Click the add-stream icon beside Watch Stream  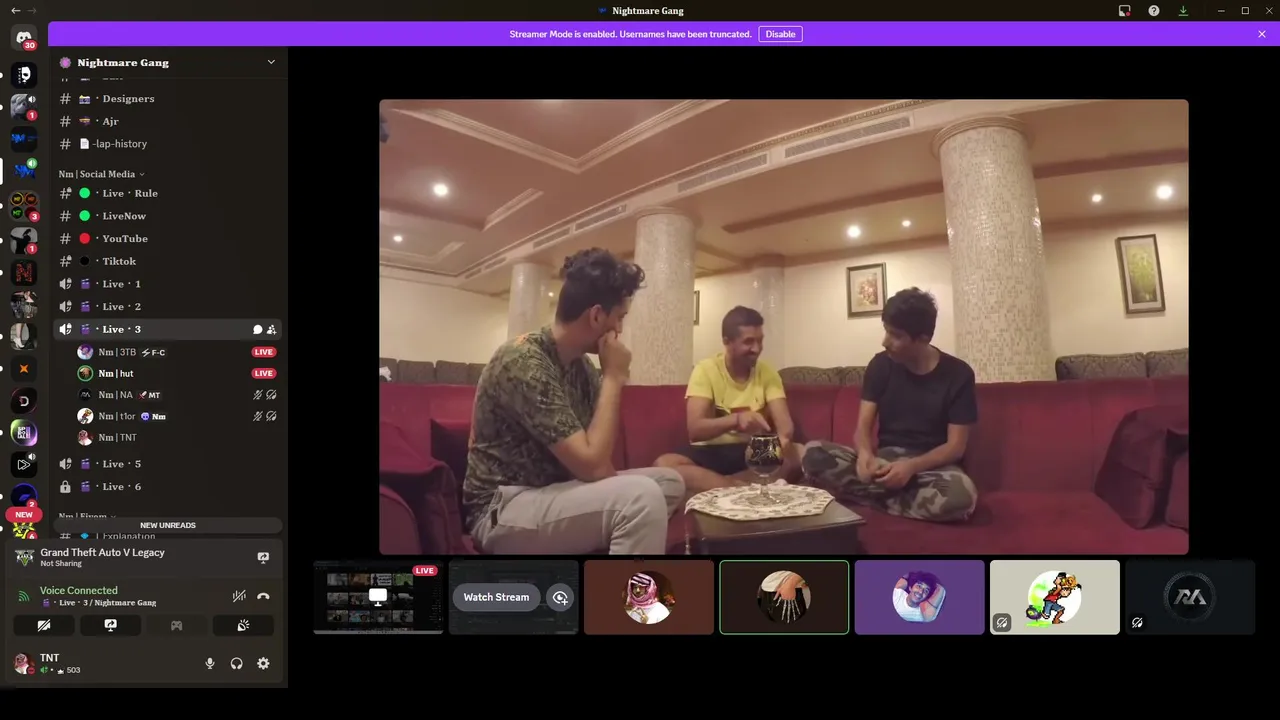tap(560, 597)
